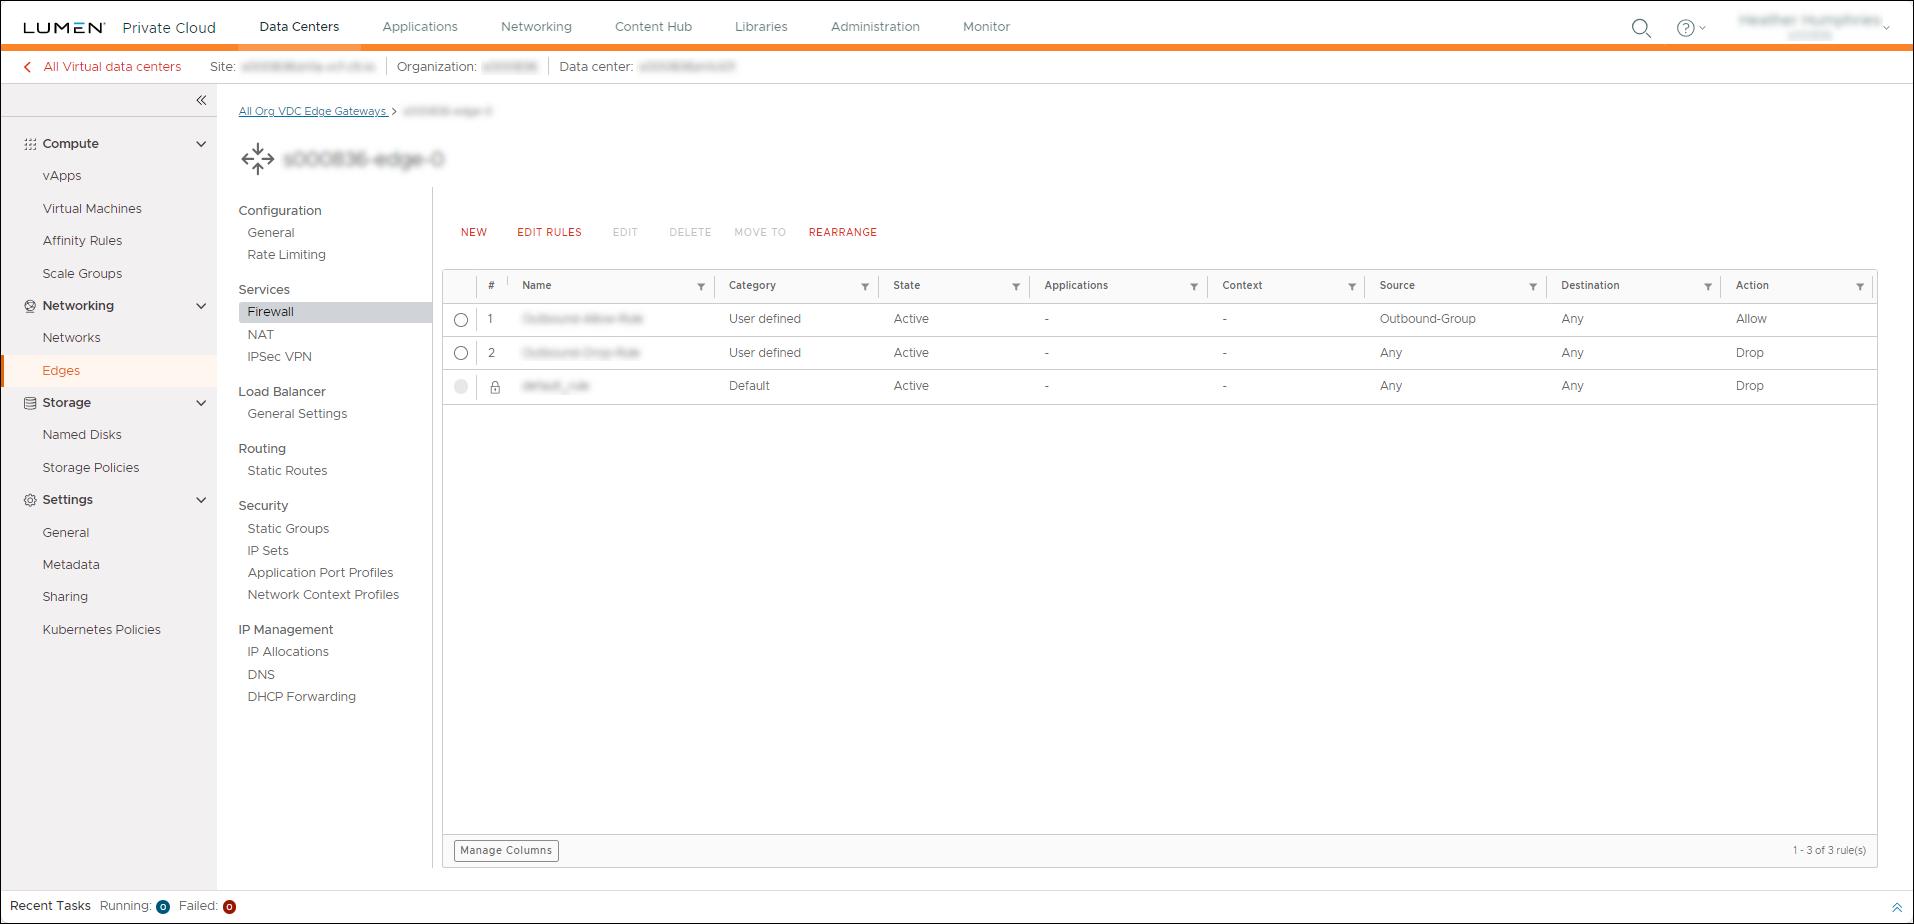Open the Name column filter funnel
Viewport: 1914px width, 924px height.
[701, 286]
